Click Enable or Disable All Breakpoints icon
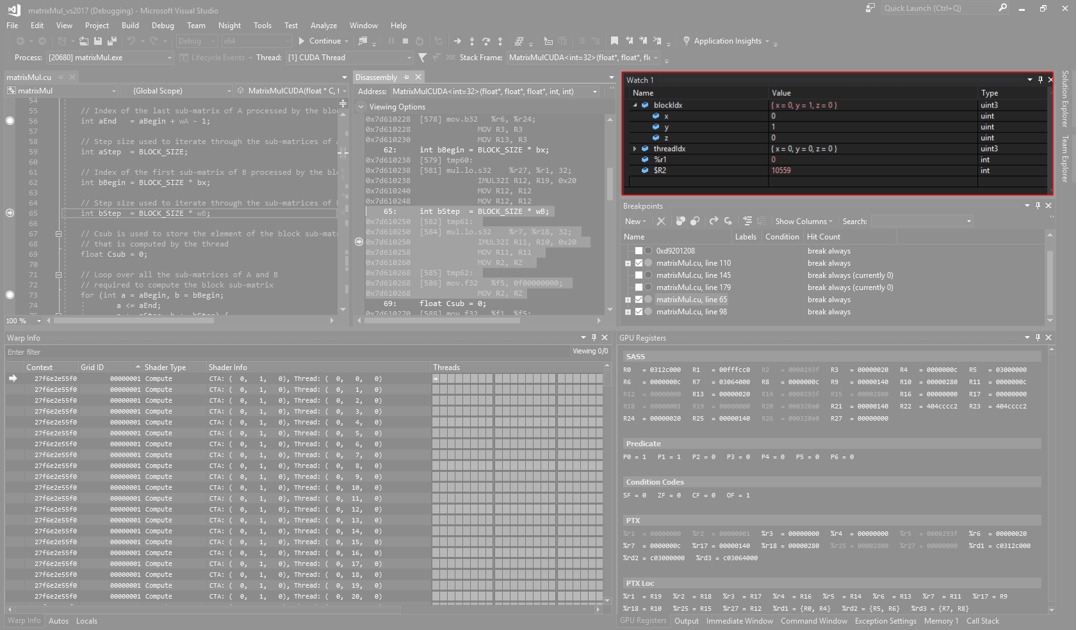1078x630 pixels. (x=694, y=221)
